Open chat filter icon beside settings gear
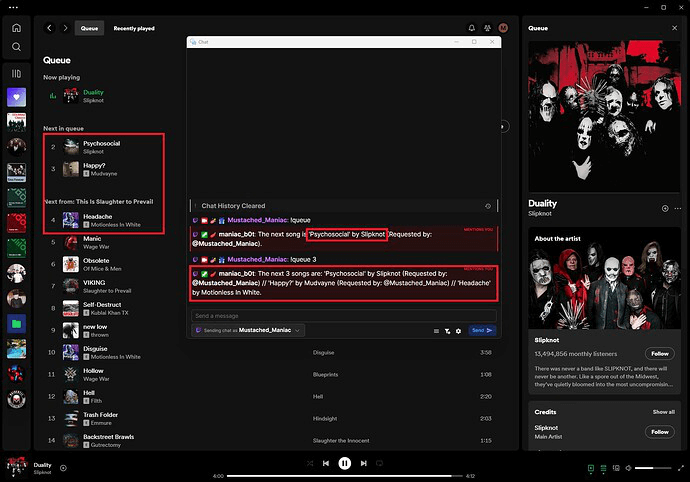The image size is (690, 482). tap(447, 331)
